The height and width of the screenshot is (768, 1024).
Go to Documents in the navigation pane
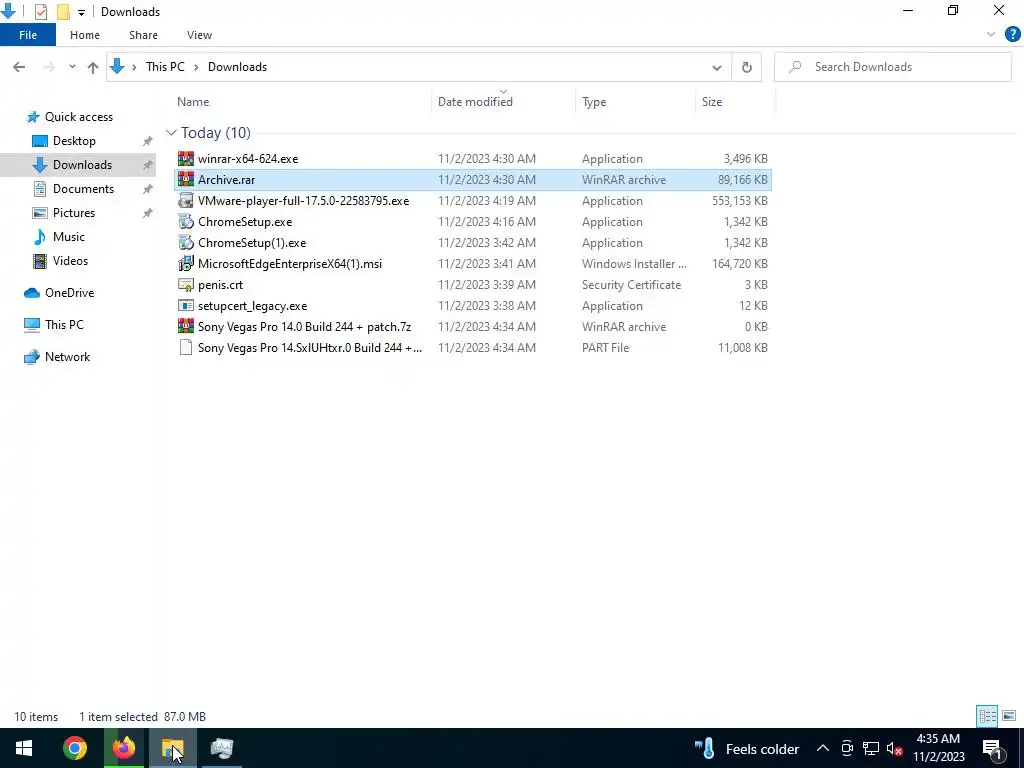83,189
